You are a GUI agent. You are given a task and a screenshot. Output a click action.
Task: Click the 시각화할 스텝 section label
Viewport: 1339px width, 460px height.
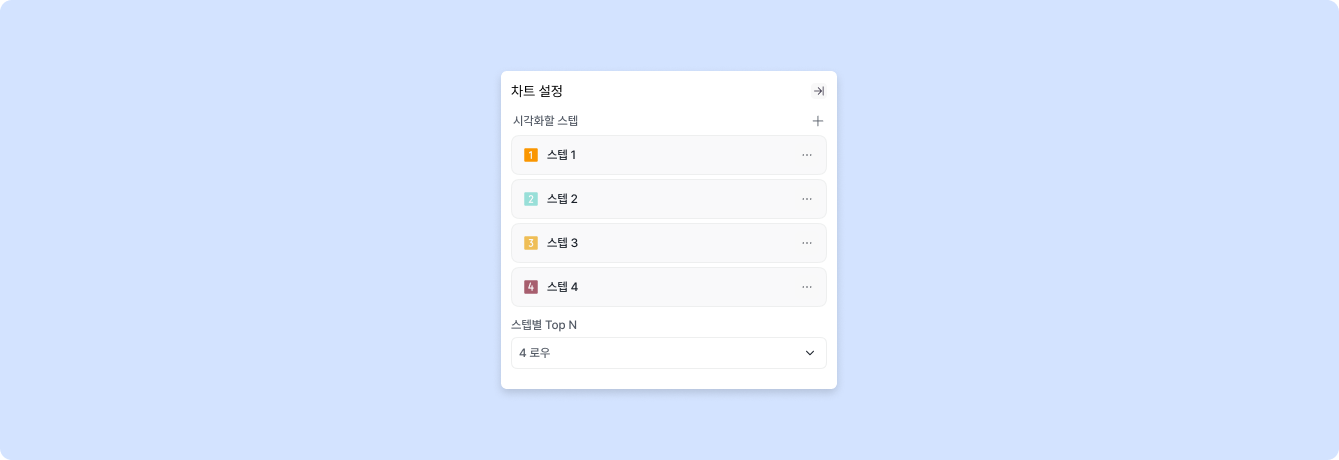[x=545, y=121]
